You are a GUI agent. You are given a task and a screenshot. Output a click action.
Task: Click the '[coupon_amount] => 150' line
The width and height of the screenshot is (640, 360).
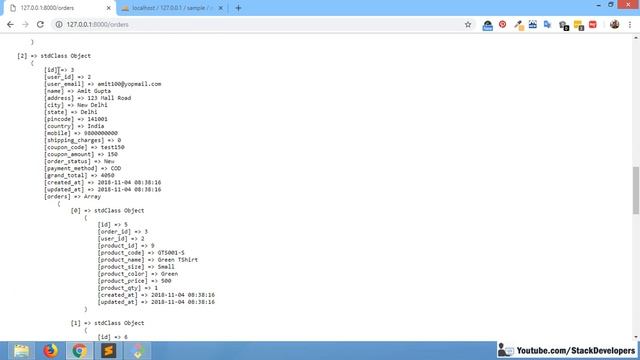tap(81, 154)
